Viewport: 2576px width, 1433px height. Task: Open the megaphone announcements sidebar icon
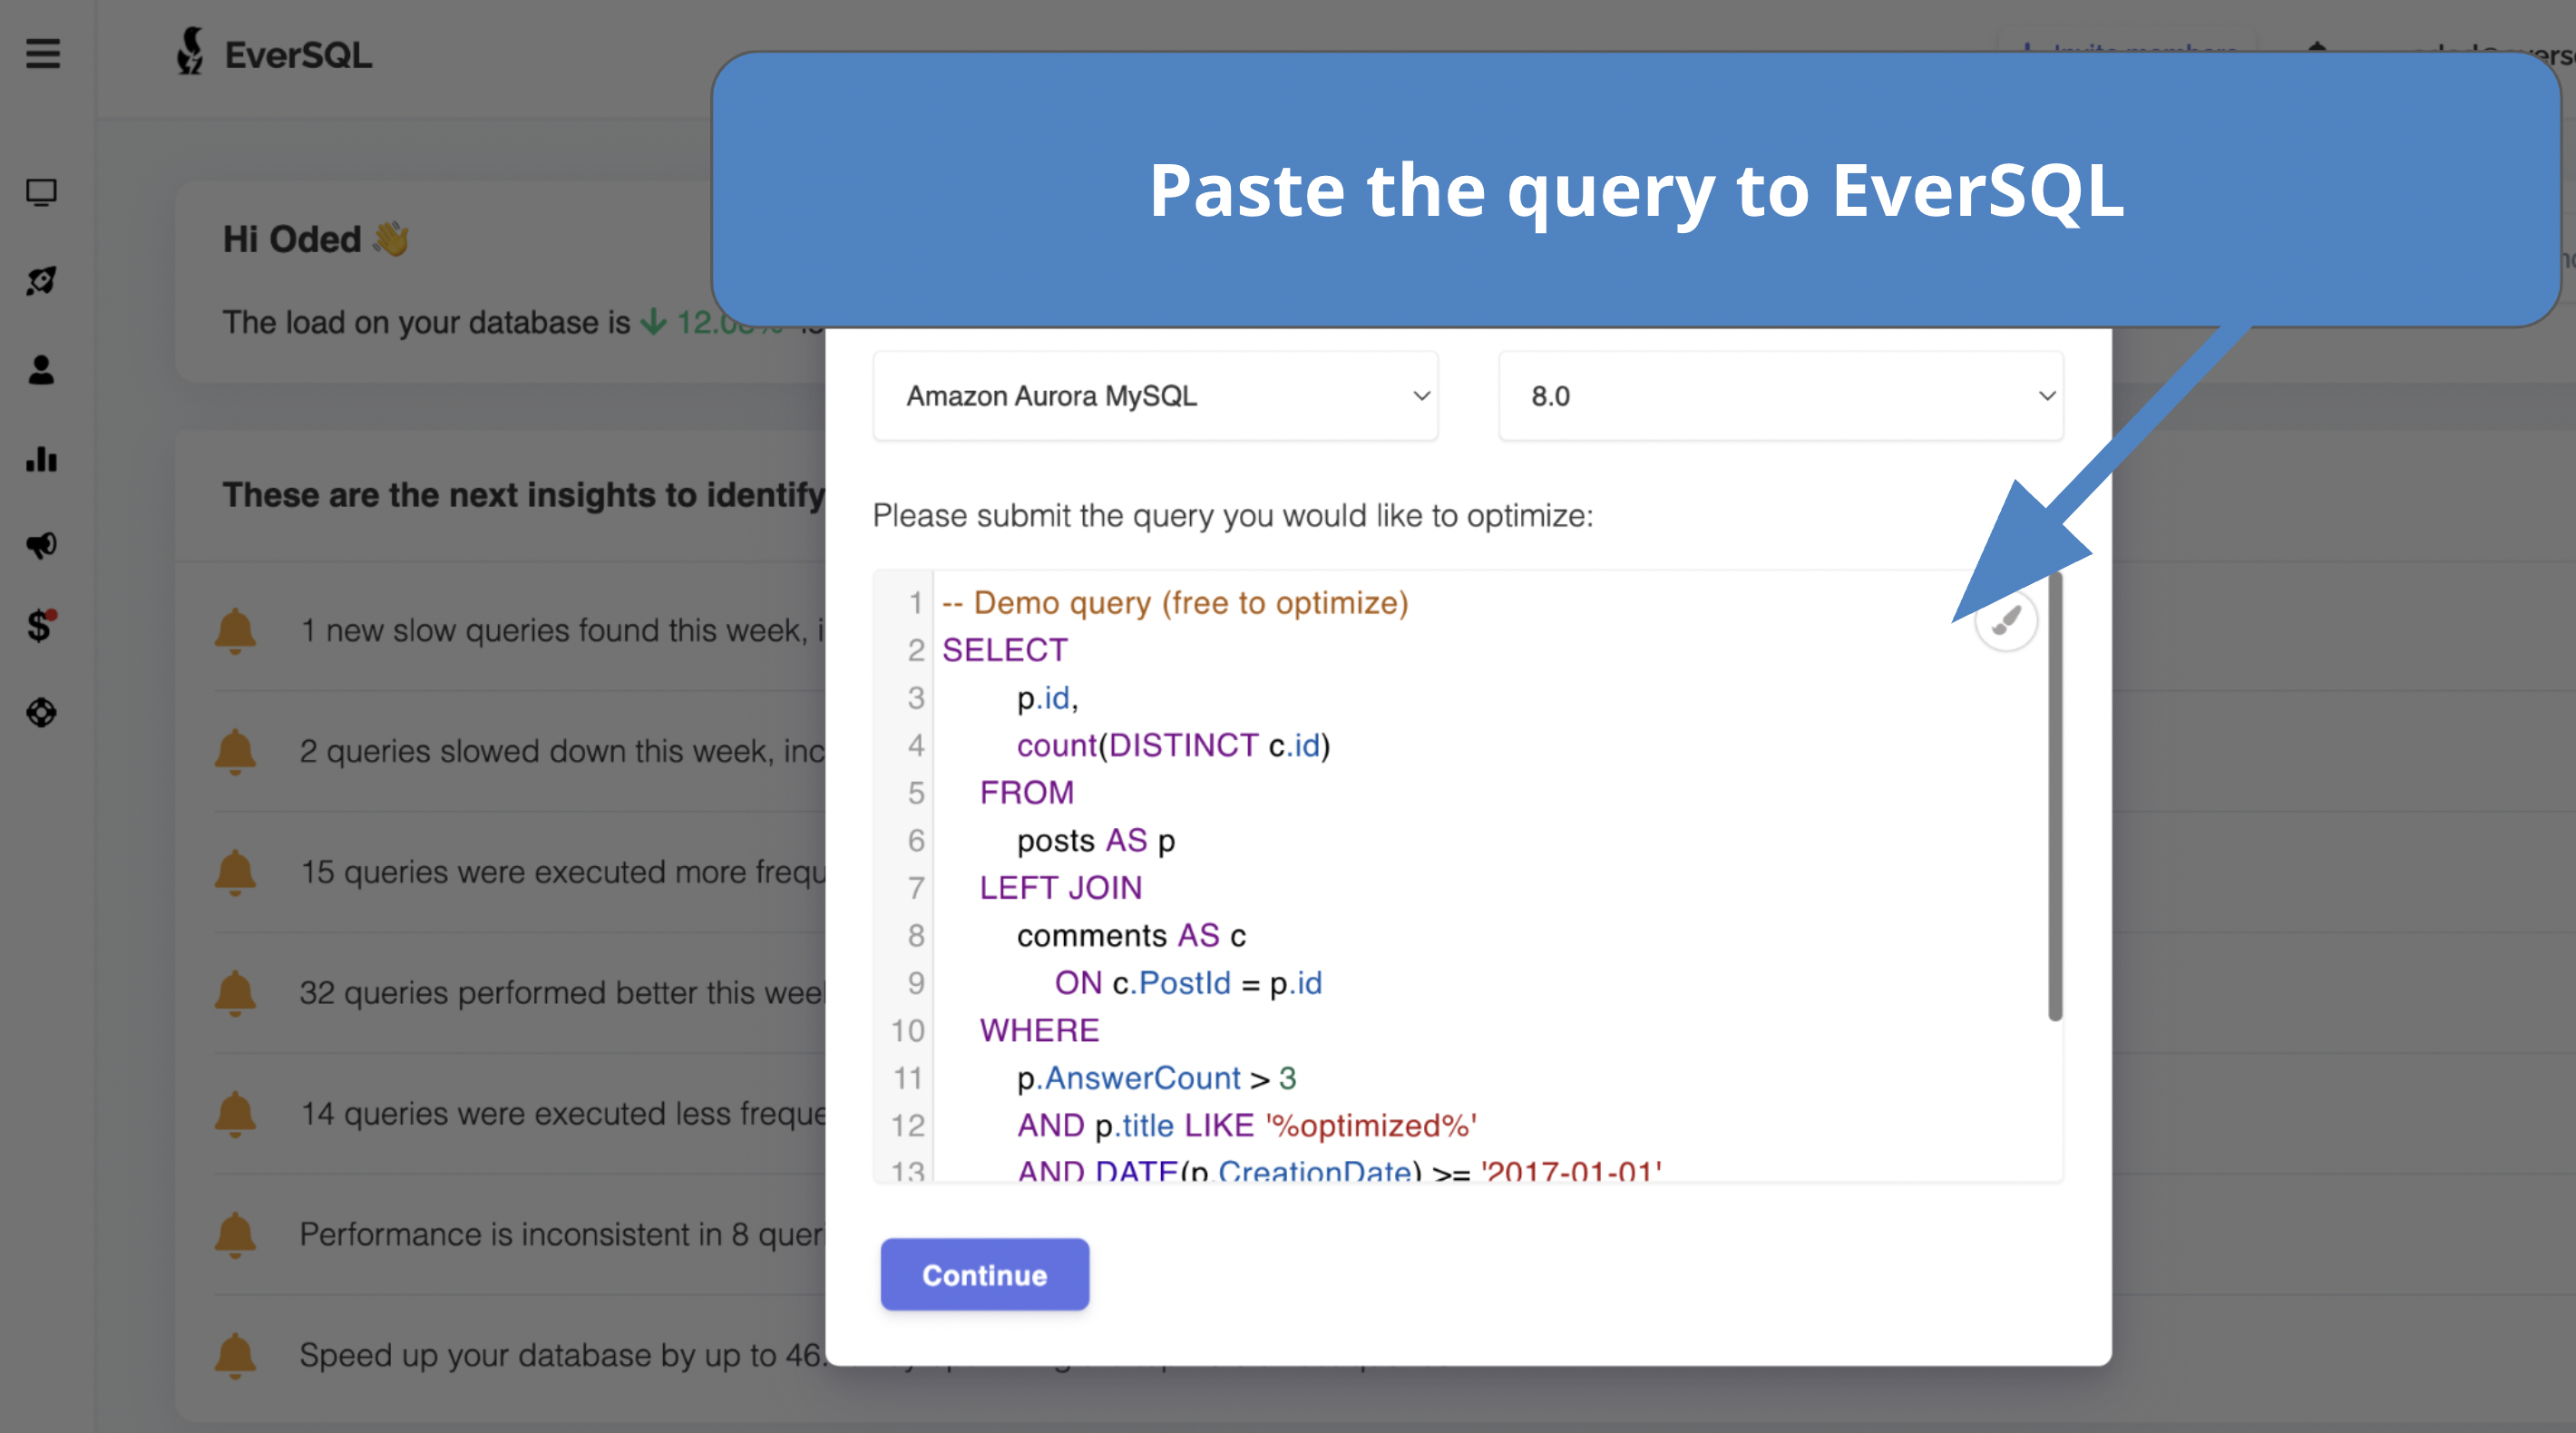[x=41, y=545]
